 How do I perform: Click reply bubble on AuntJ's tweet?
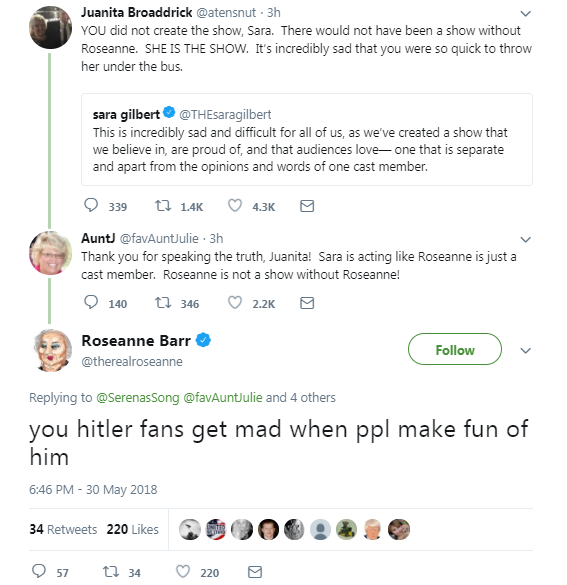coord(91,303)
